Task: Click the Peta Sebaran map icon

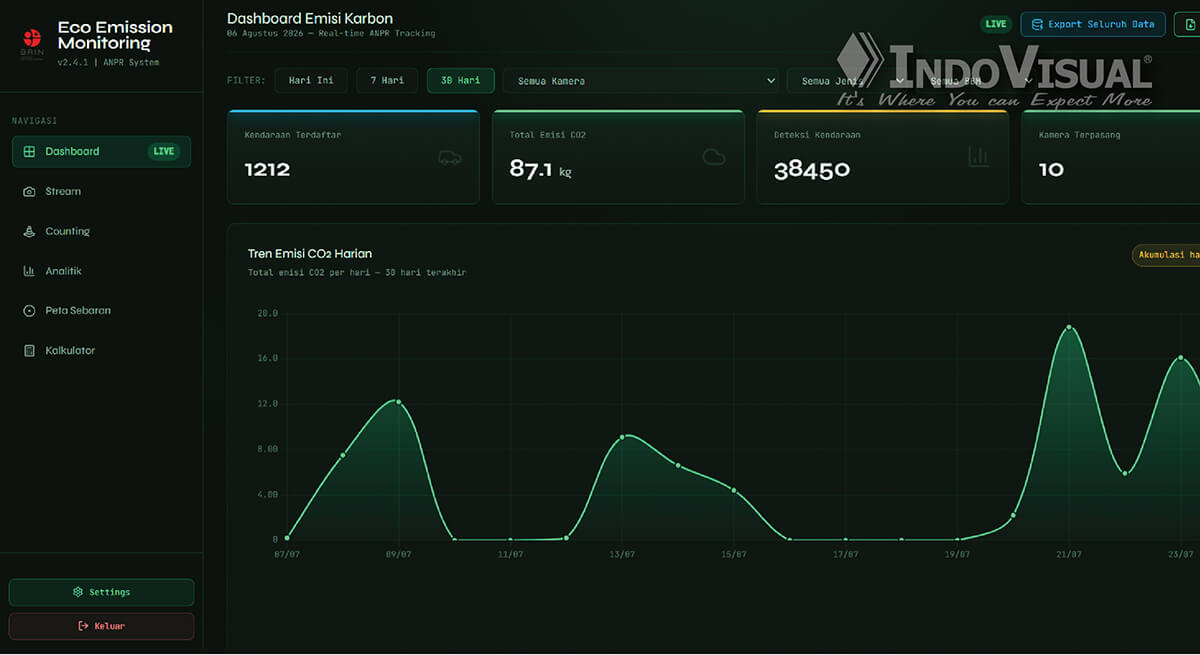Action: pyautogui.click(x=29, y=311)
